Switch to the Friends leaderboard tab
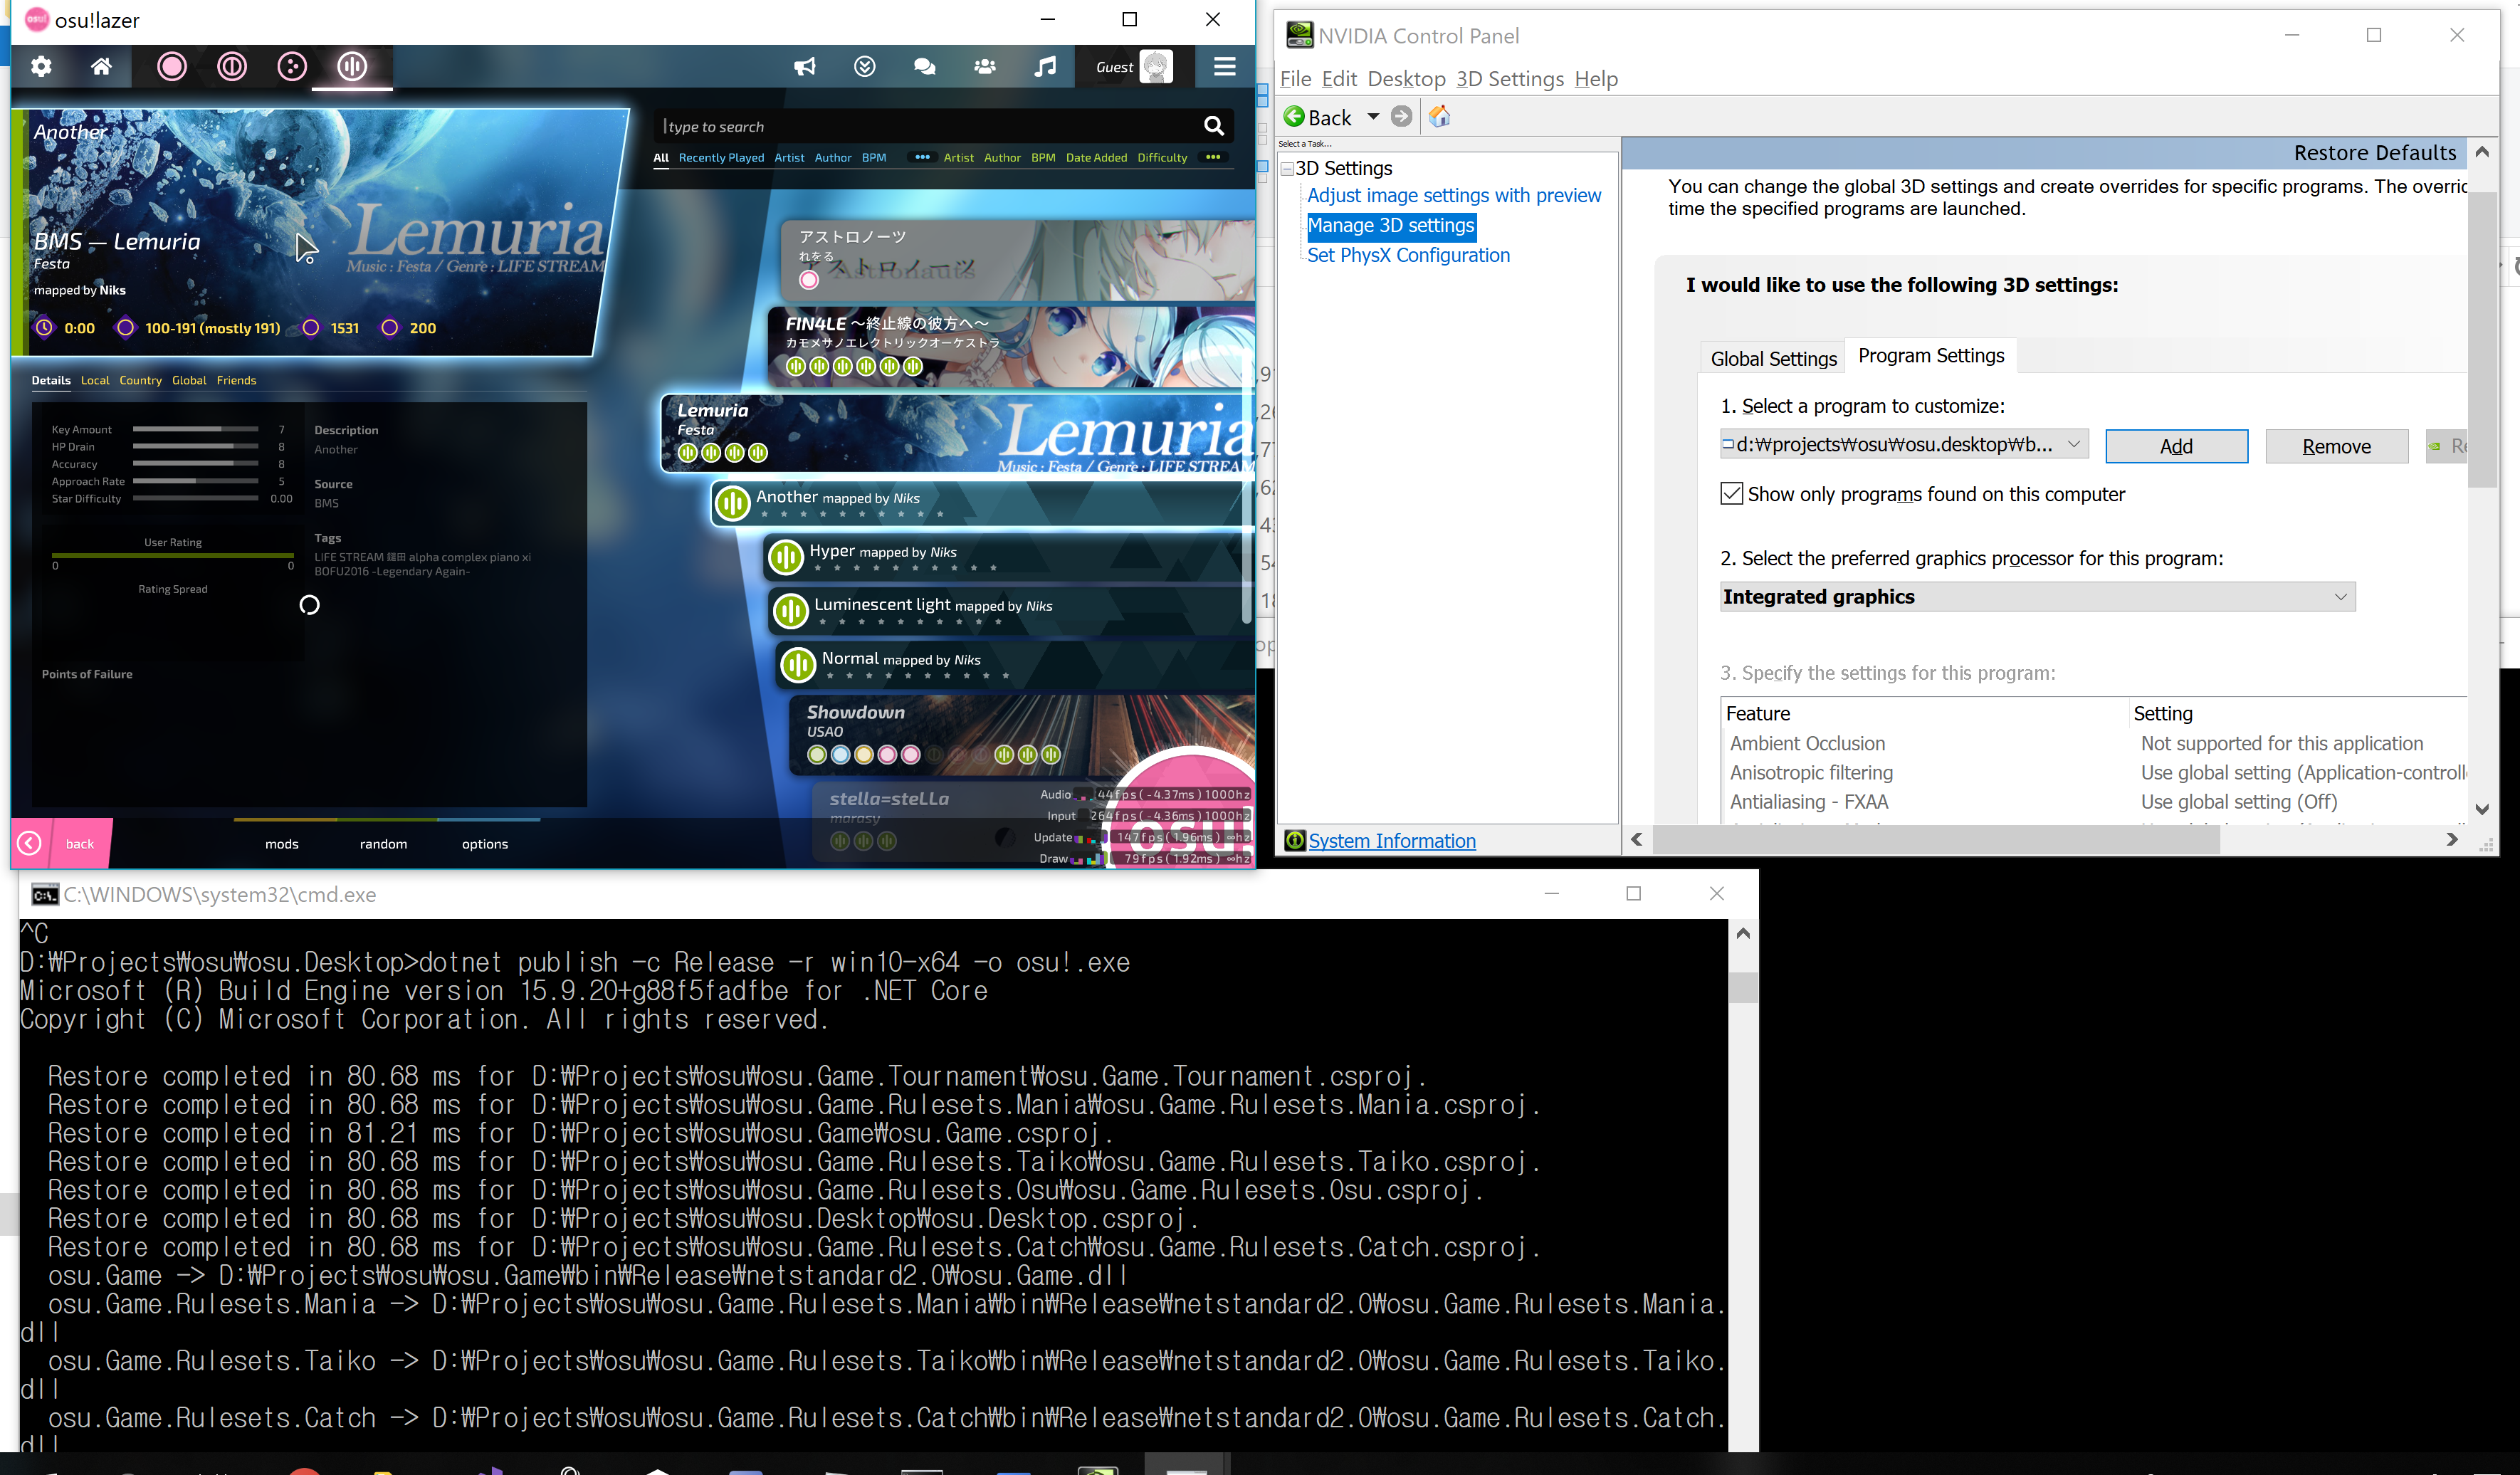 click(x=236, y=380)
